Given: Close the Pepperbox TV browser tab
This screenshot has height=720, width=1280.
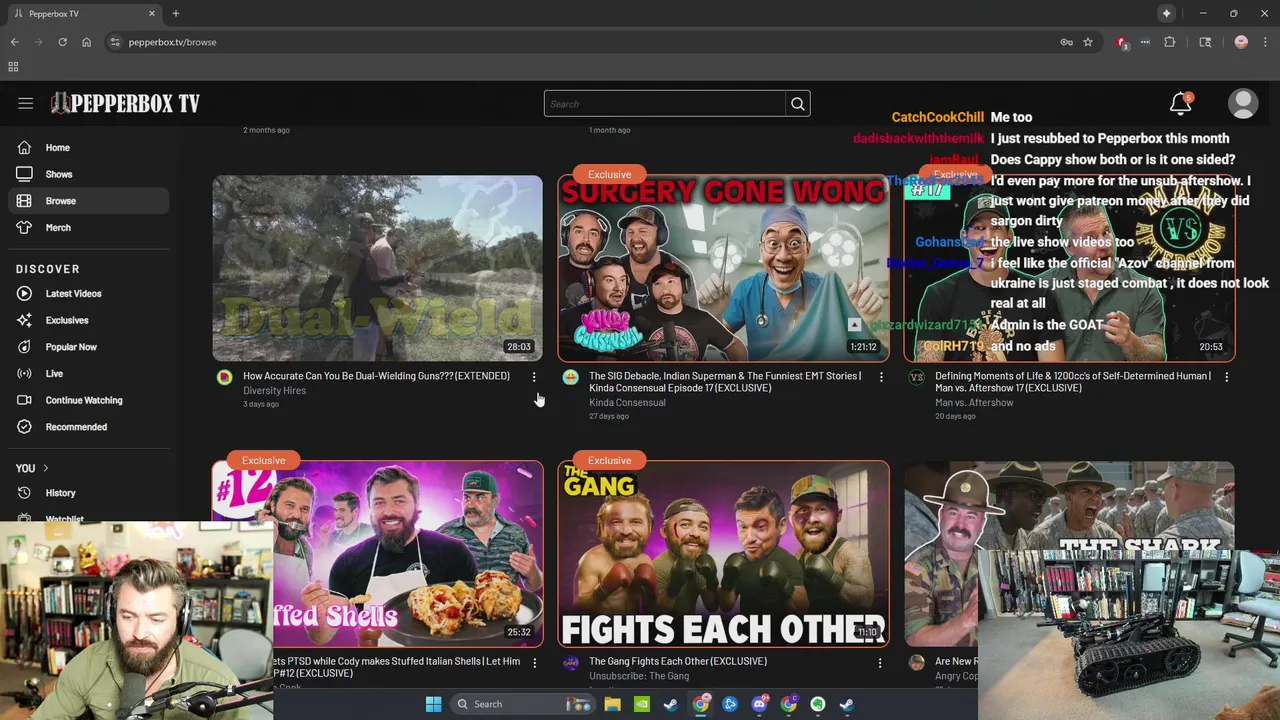Looking at the screenshot, I should coord(152,14).
